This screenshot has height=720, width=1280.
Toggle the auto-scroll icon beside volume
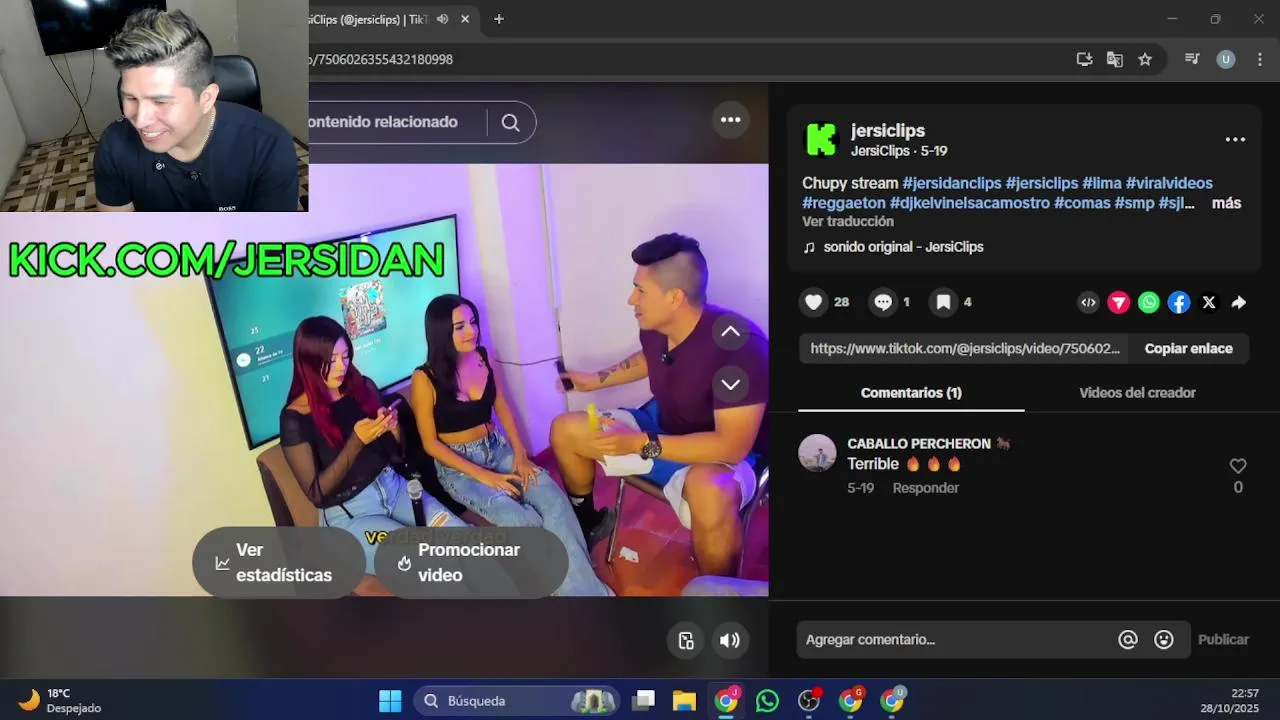[686, 641]
